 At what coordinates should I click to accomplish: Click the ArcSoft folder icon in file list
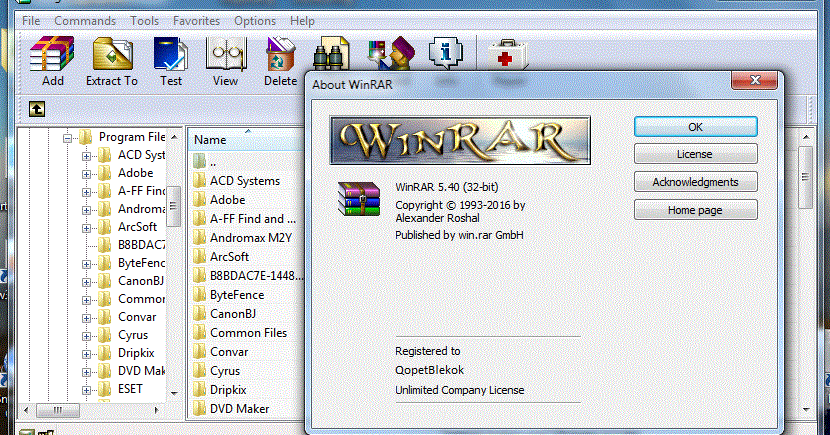click(199, 257)
